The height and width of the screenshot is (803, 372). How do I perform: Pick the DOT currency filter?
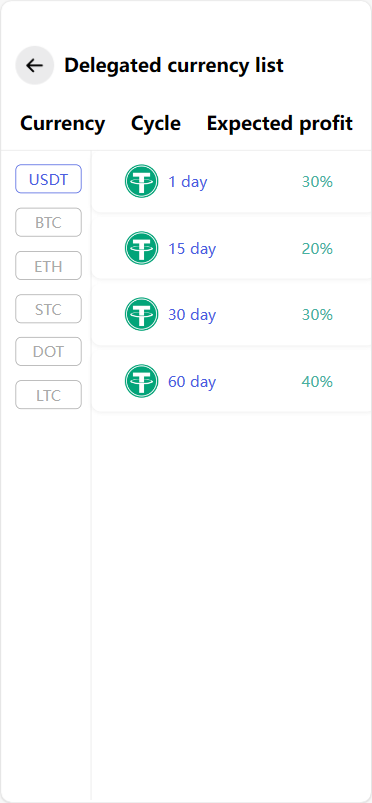point(48,351)
